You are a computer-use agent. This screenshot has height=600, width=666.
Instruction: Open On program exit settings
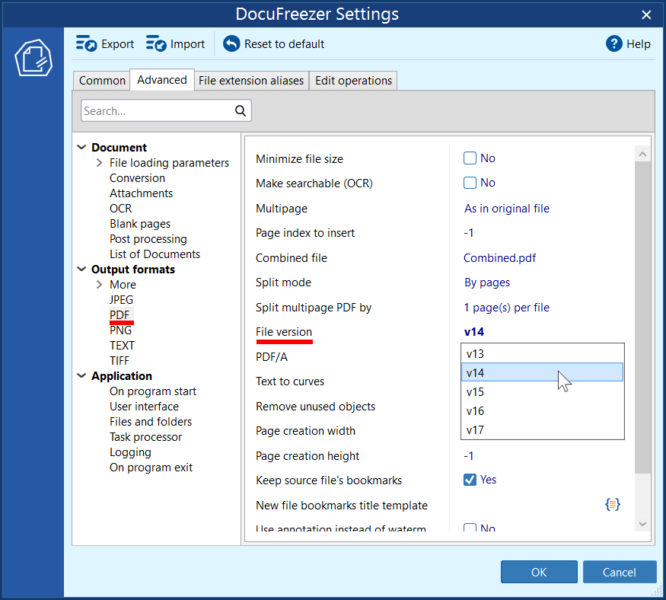(x=151, y=467)
